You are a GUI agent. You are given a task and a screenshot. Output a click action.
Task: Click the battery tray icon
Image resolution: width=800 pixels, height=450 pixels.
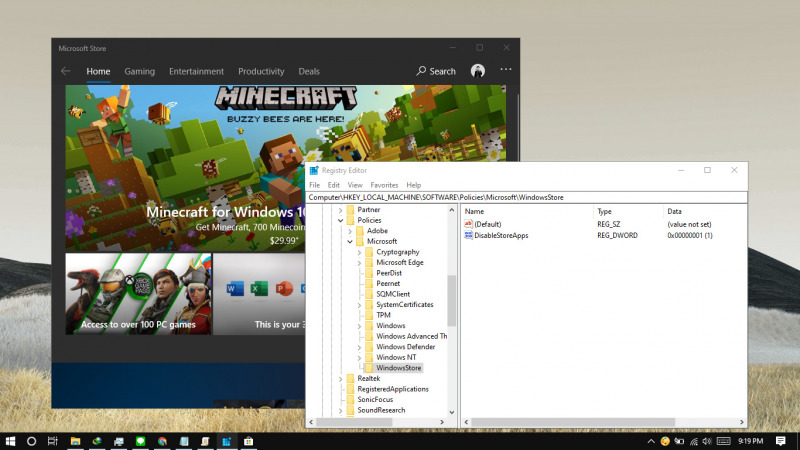click(x=679, y=441)
